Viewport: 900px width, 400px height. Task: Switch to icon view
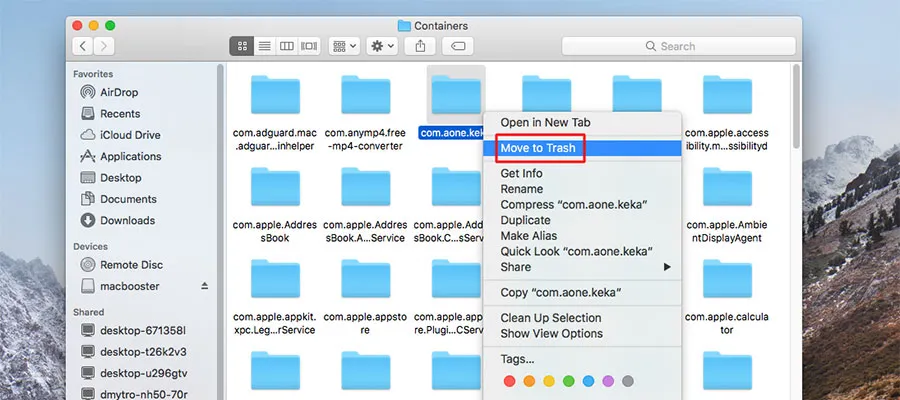(242, 46)
